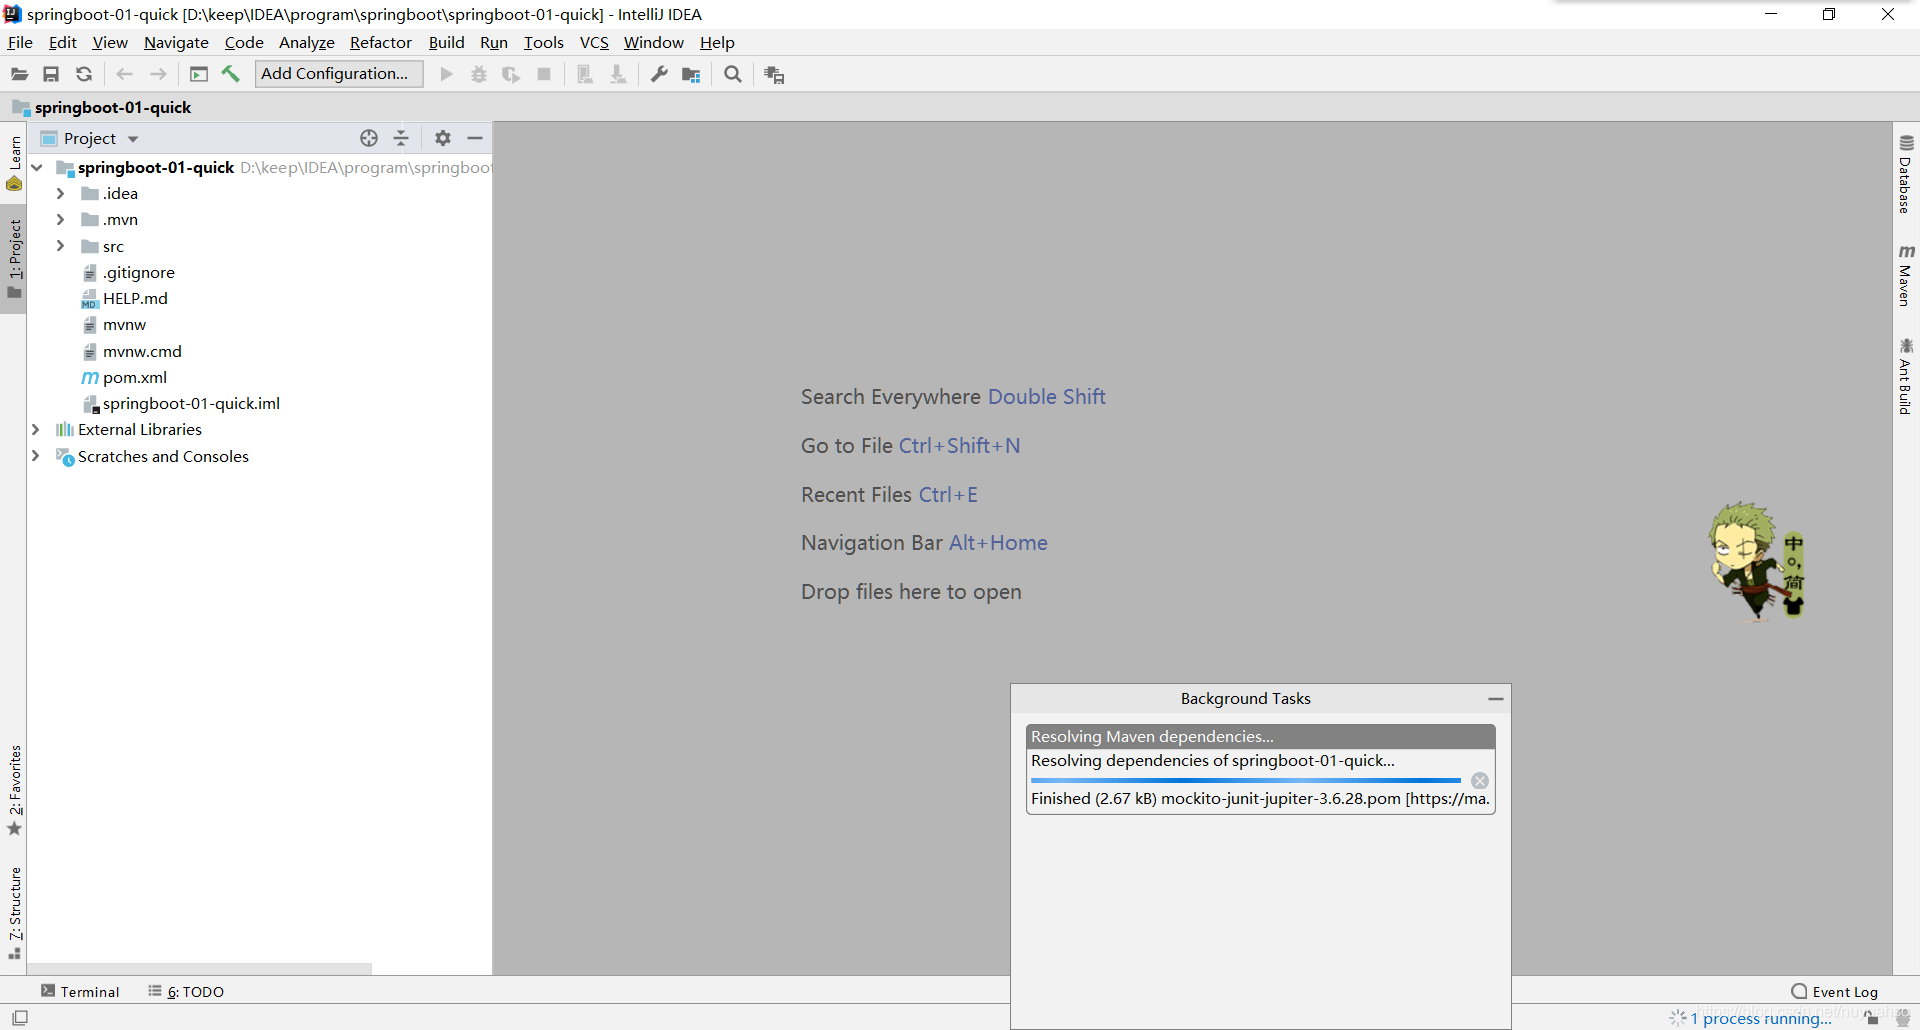Toggle the 1: Project side tab
1920x1030 pixels.
pyautogui.click(x=14, y=259)
